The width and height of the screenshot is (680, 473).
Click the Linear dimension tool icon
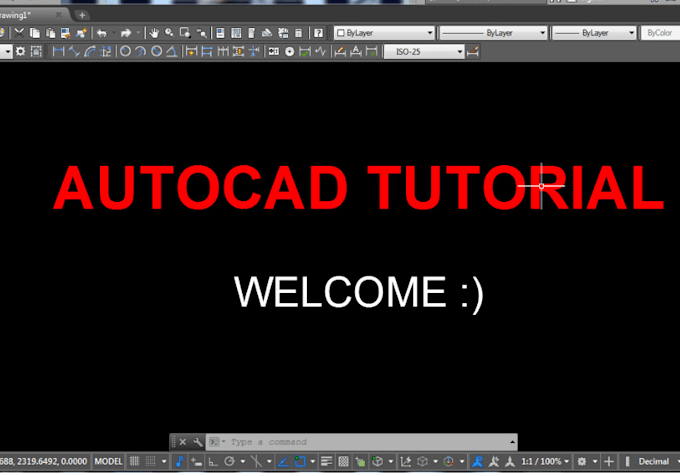pos(57,51)
